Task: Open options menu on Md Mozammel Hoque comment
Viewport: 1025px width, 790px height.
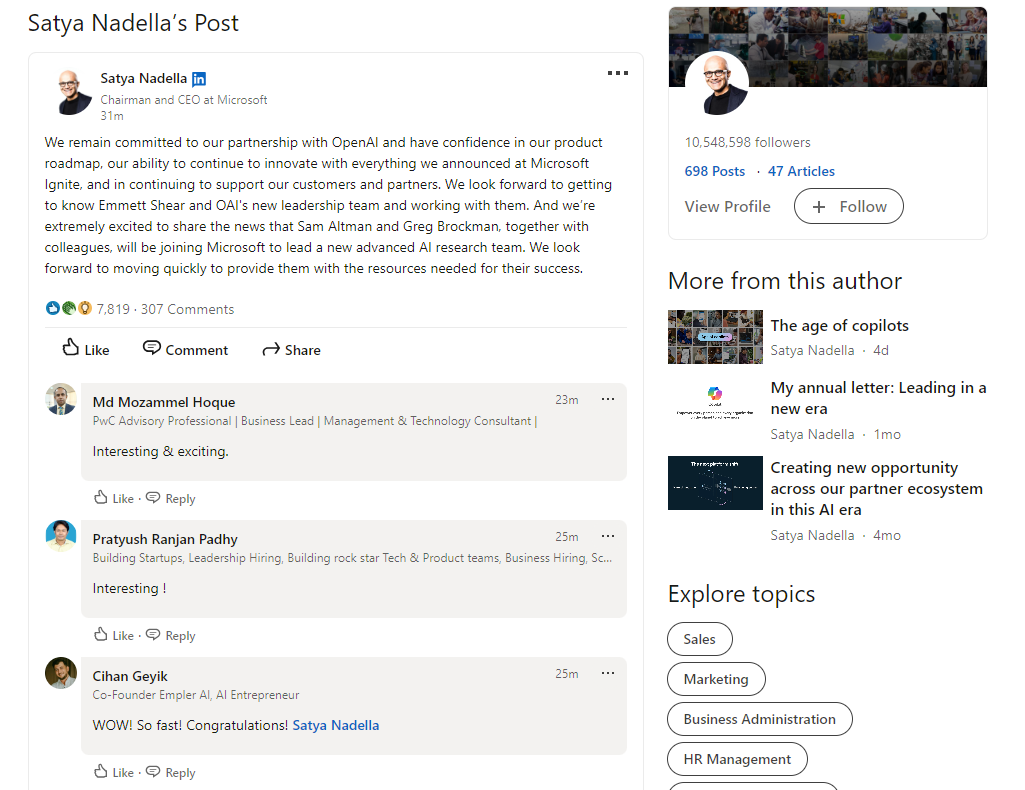Action: click(608, 399)
